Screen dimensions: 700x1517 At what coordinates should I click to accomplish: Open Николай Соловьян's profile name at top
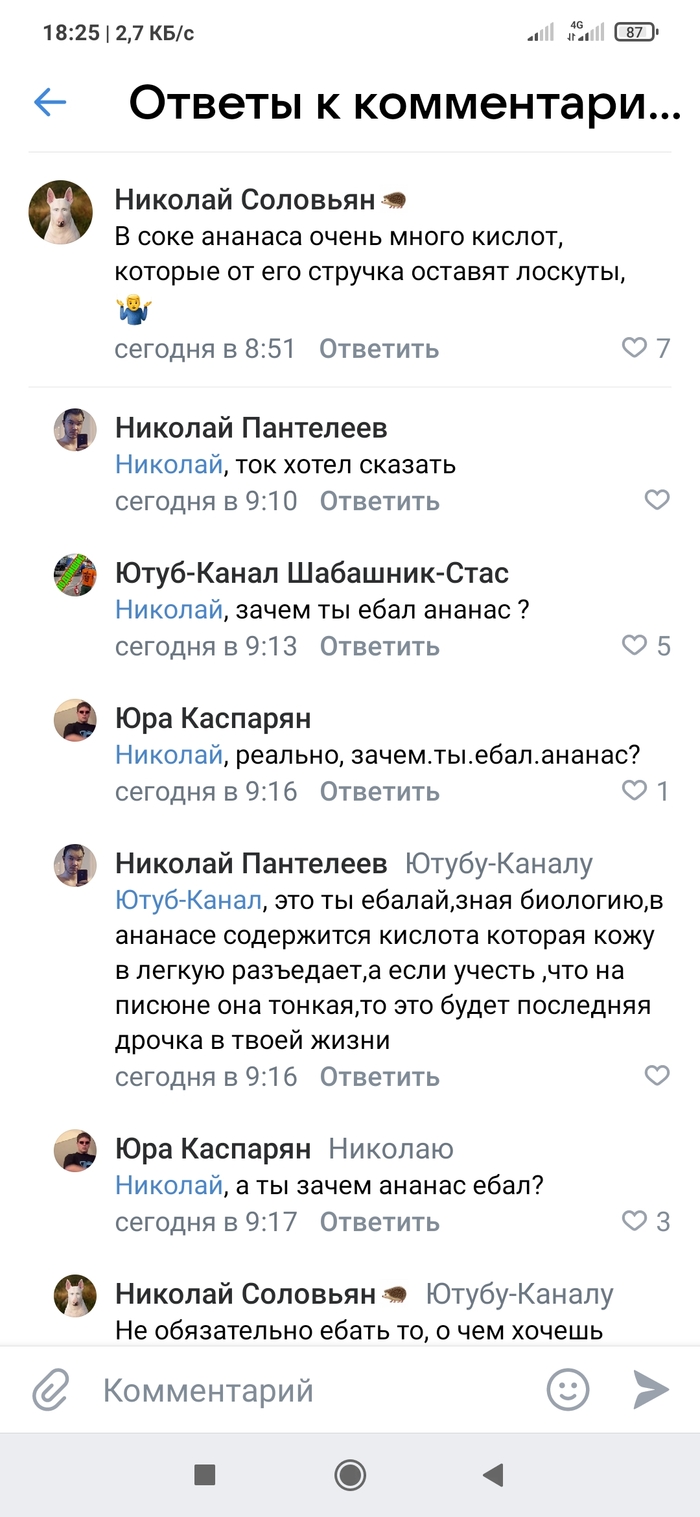click(x=245, y=200)
